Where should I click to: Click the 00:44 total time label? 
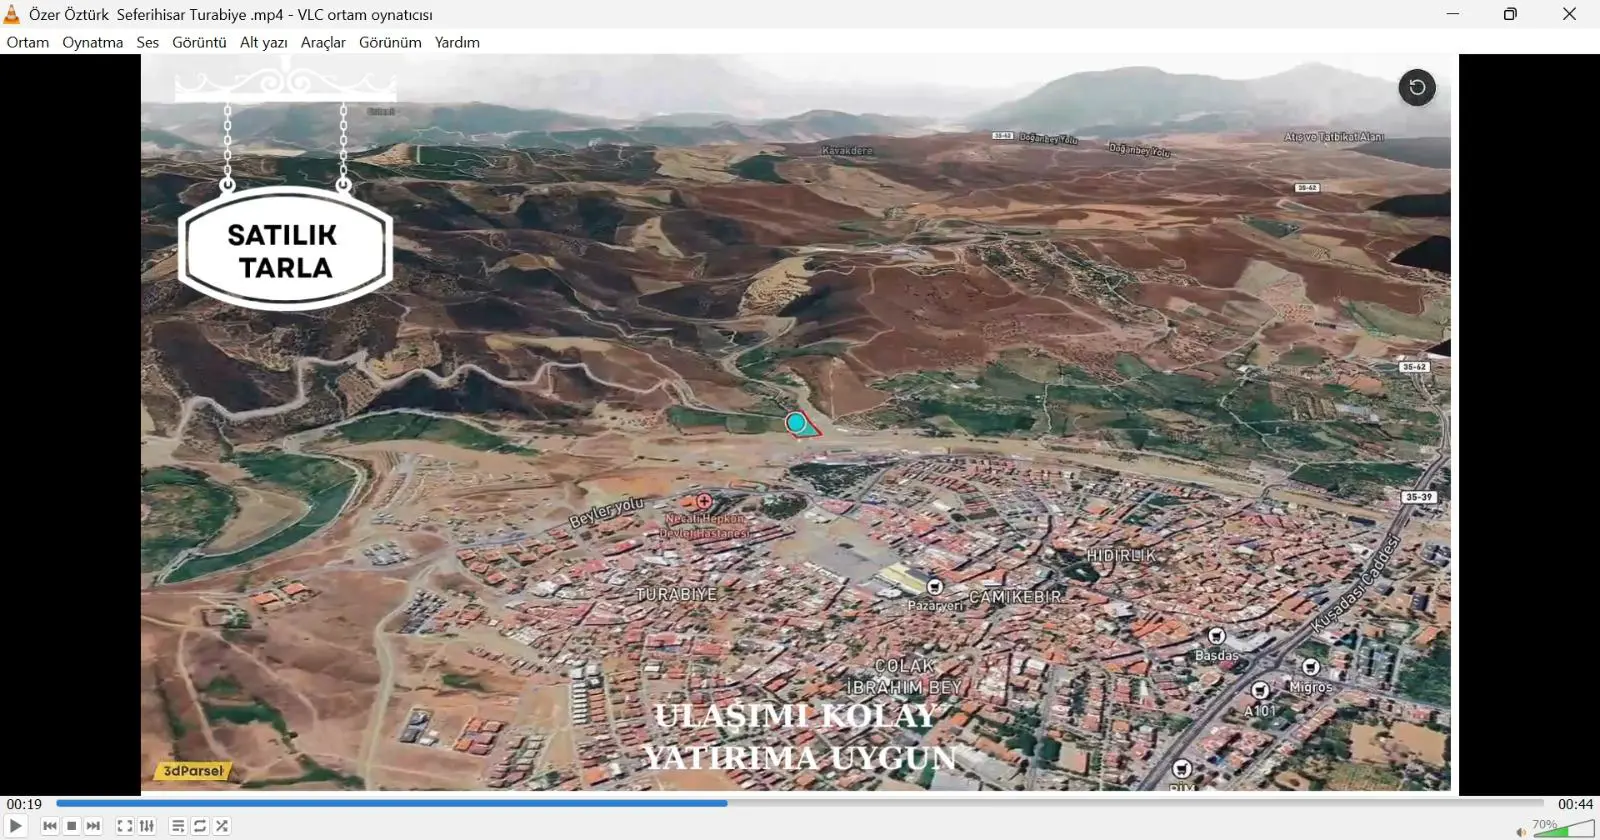tap(1575, 804)
